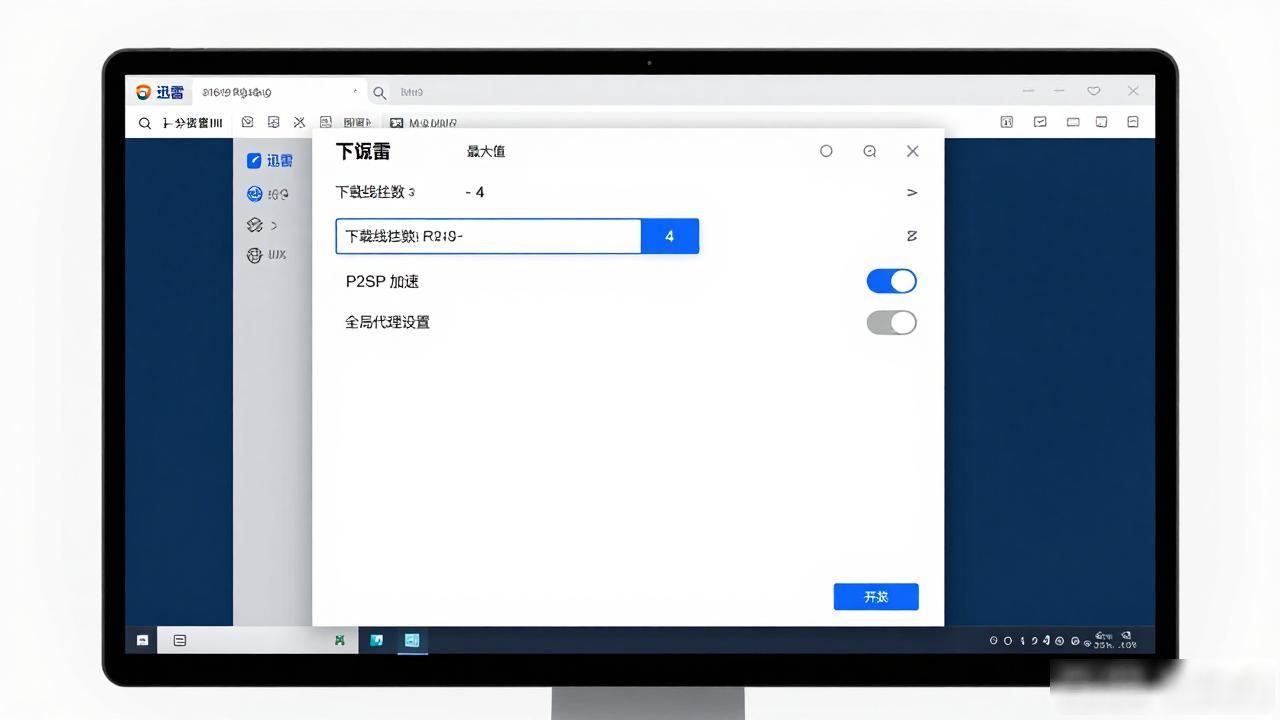The image size is (1280, 720).
Task: Click the green app icon on the taskbar
Action: coord(339,640)
